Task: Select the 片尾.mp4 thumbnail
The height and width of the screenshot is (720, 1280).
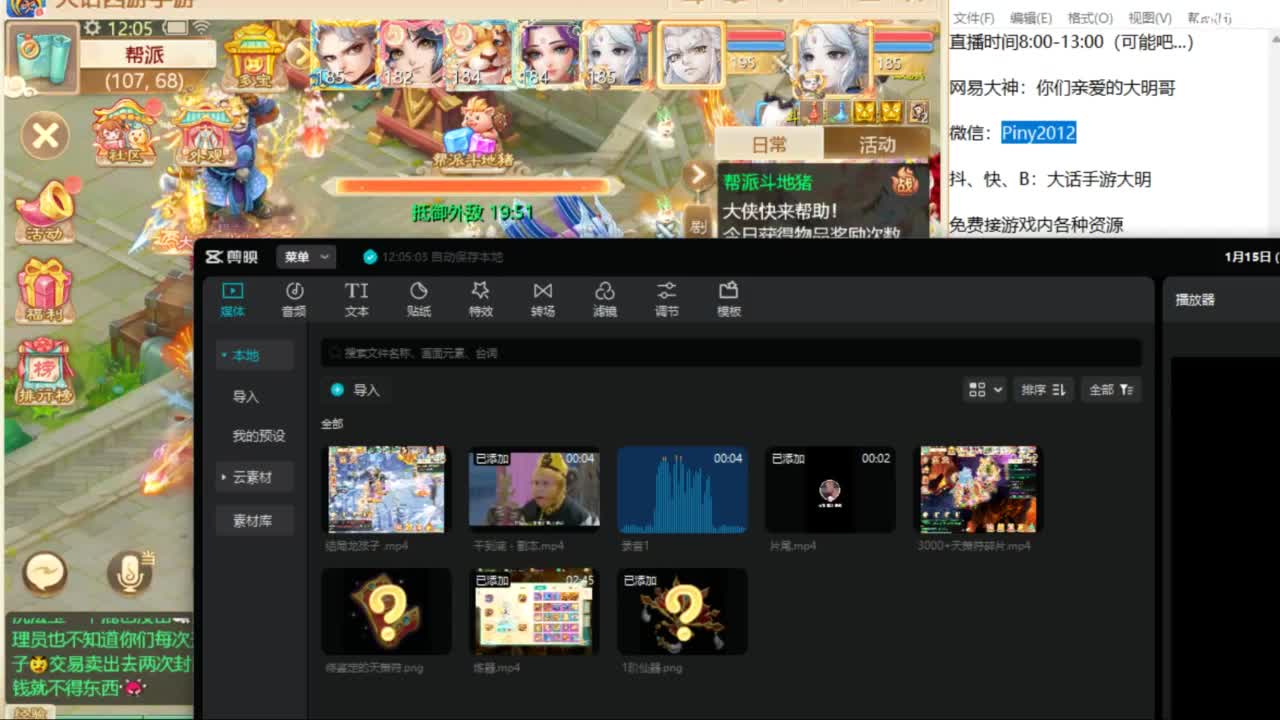Action: pos(830,489)
